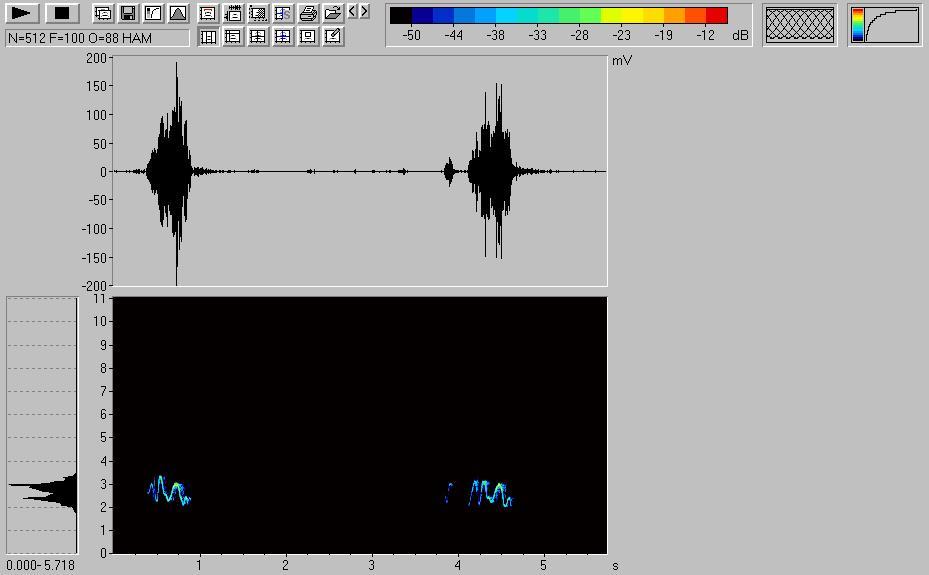Click the Play button

coord(23,13)
